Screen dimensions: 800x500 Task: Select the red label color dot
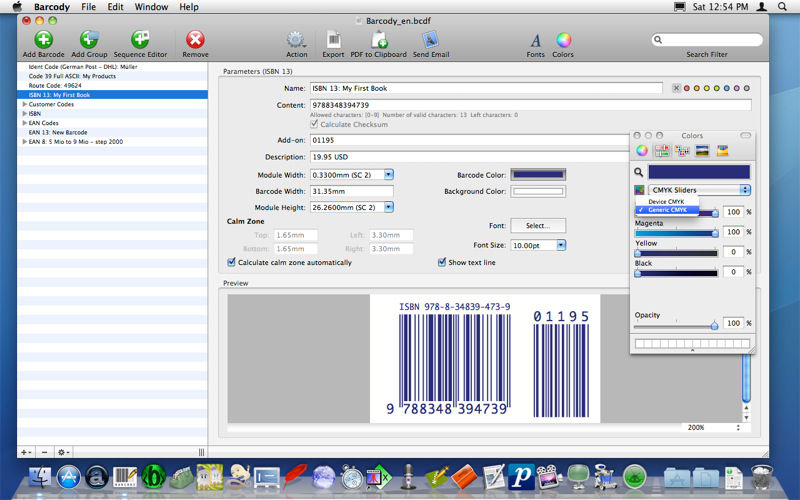[687, 88]
